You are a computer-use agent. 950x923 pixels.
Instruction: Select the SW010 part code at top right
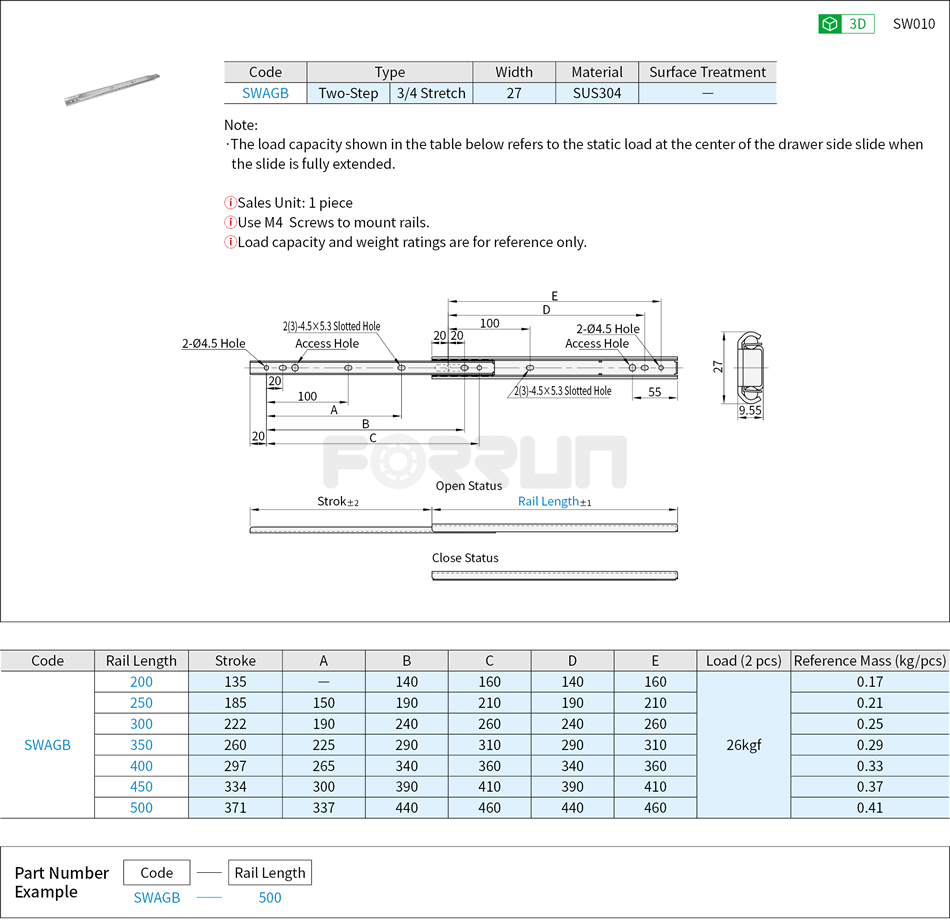[x=916, y=23]
